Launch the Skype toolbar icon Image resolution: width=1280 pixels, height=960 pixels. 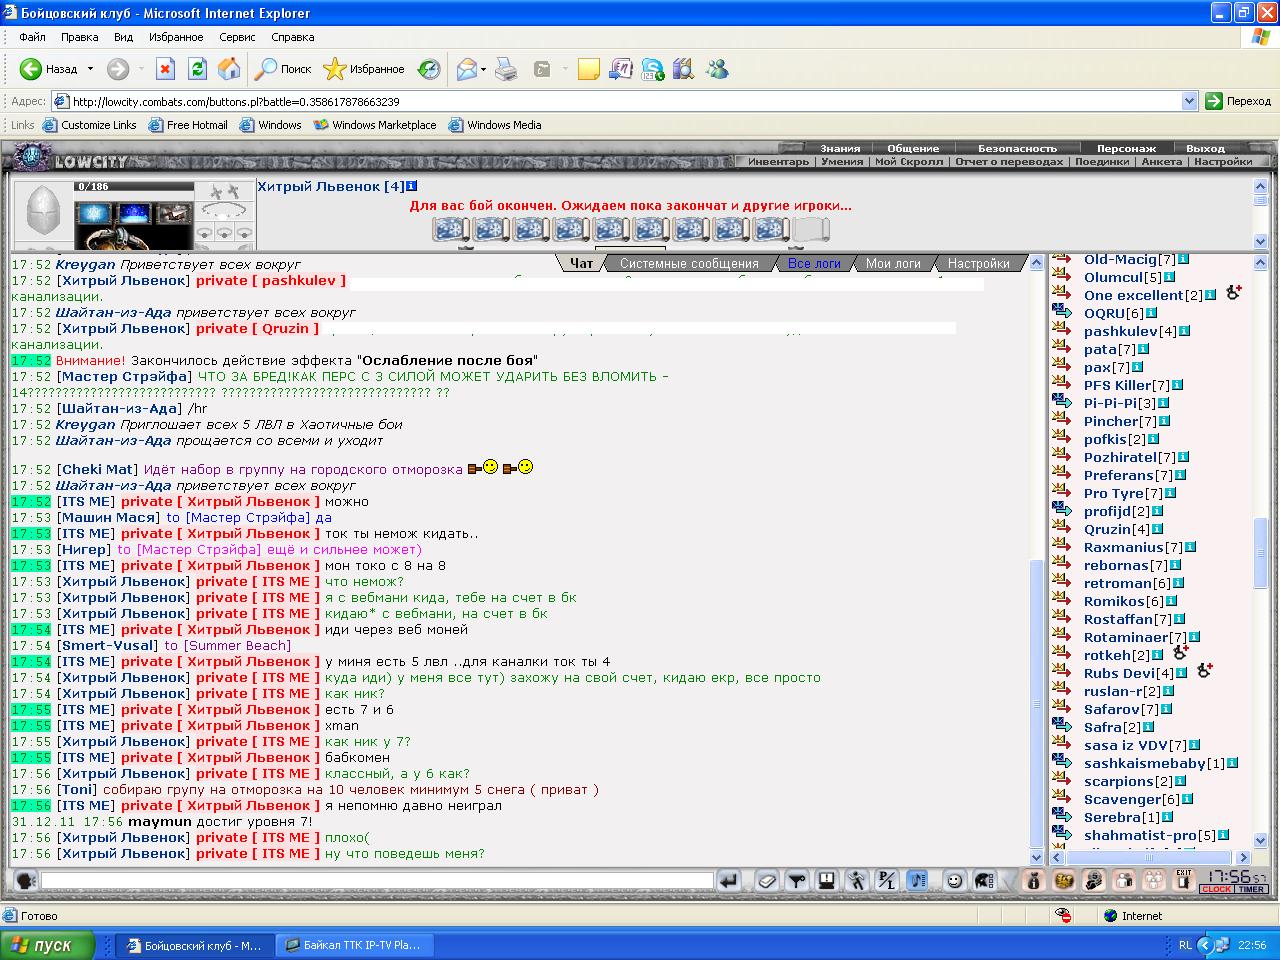click(654, 69)
